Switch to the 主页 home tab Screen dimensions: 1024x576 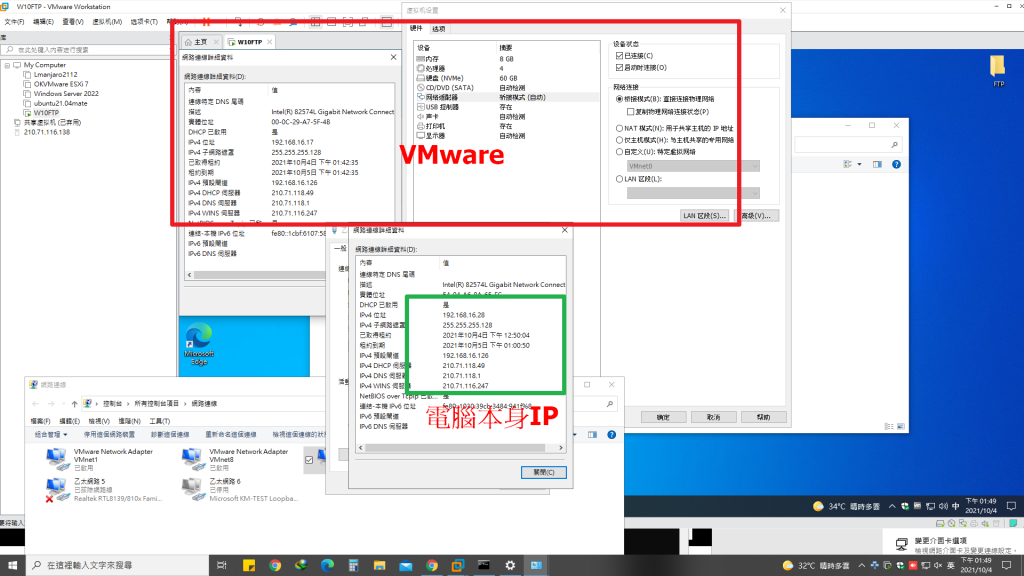pyautogui.click(x=200, y=42)
